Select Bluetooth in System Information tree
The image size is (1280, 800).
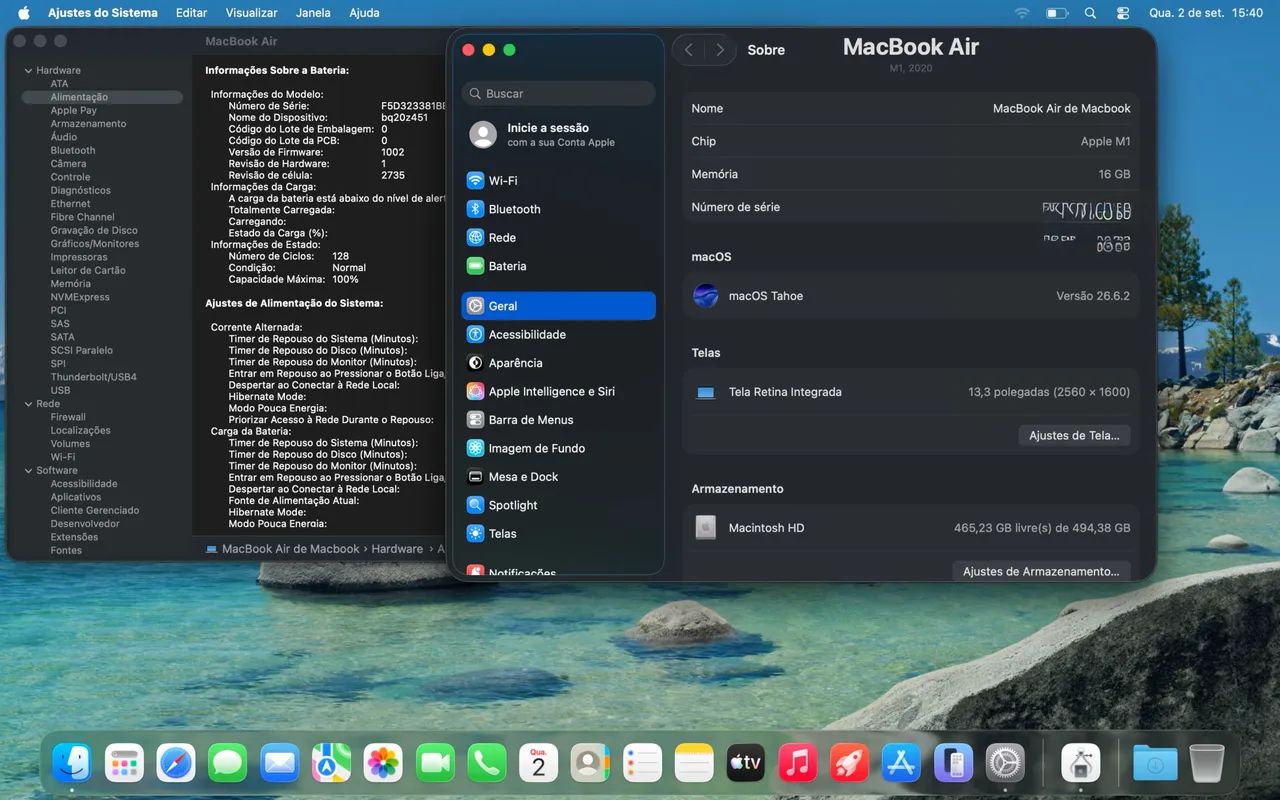(73, 151)
